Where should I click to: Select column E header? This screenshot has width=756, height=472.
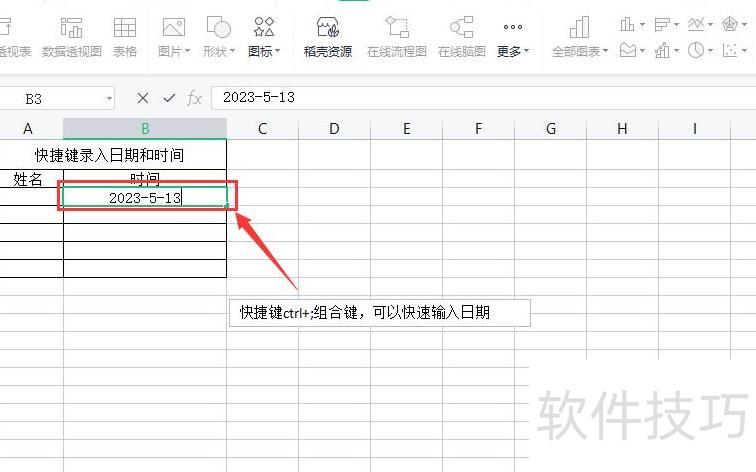pyautogui.click(x=406, y=129)
